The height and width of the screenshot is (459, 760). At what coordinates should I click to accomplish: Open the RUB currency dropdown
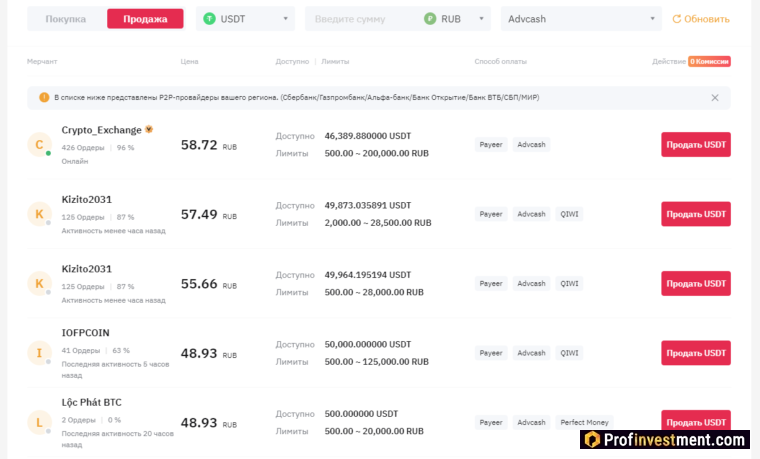tap(455, 19)
